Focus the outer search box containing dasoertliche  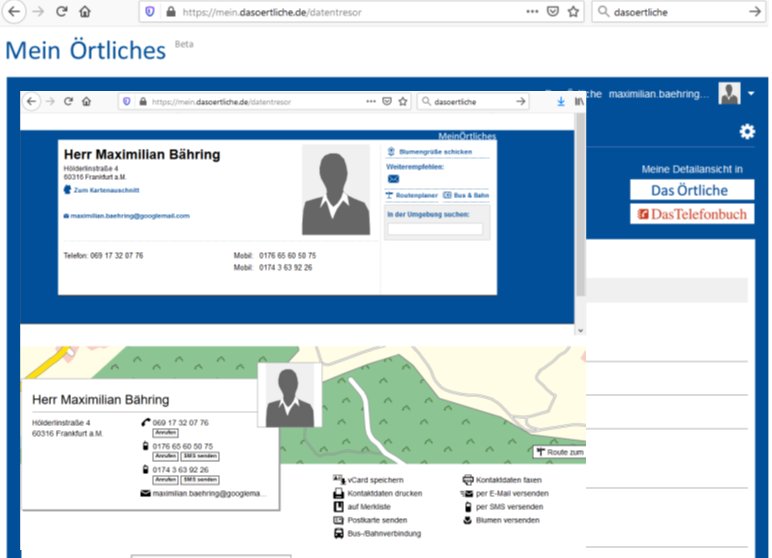677,12
